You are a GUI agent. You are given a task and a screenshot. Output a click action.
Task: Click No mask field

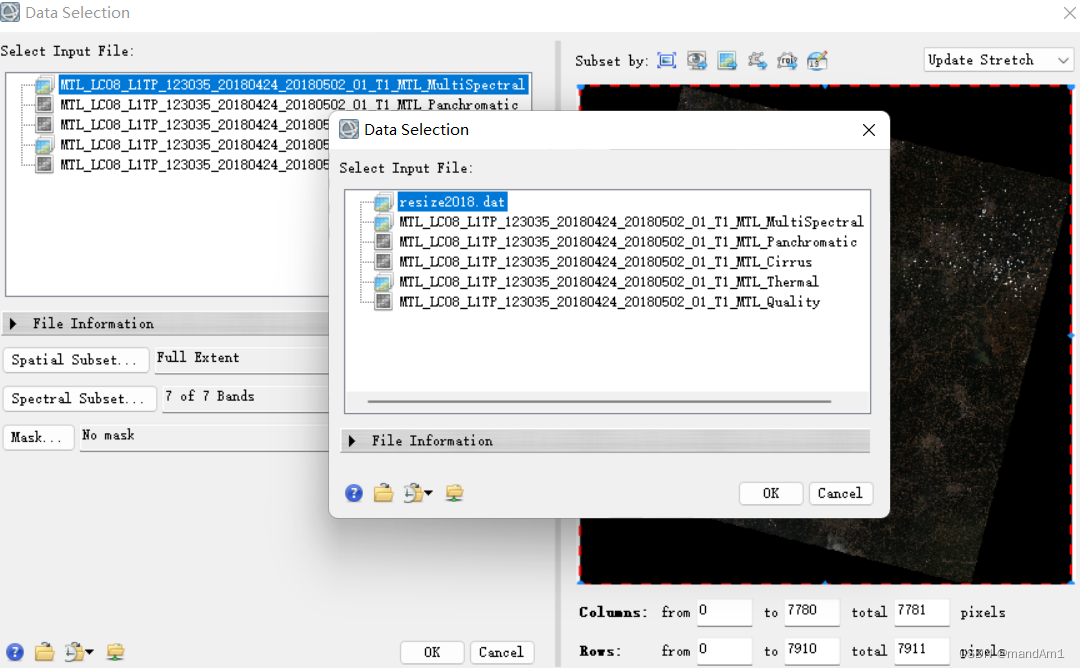(205, 436)
